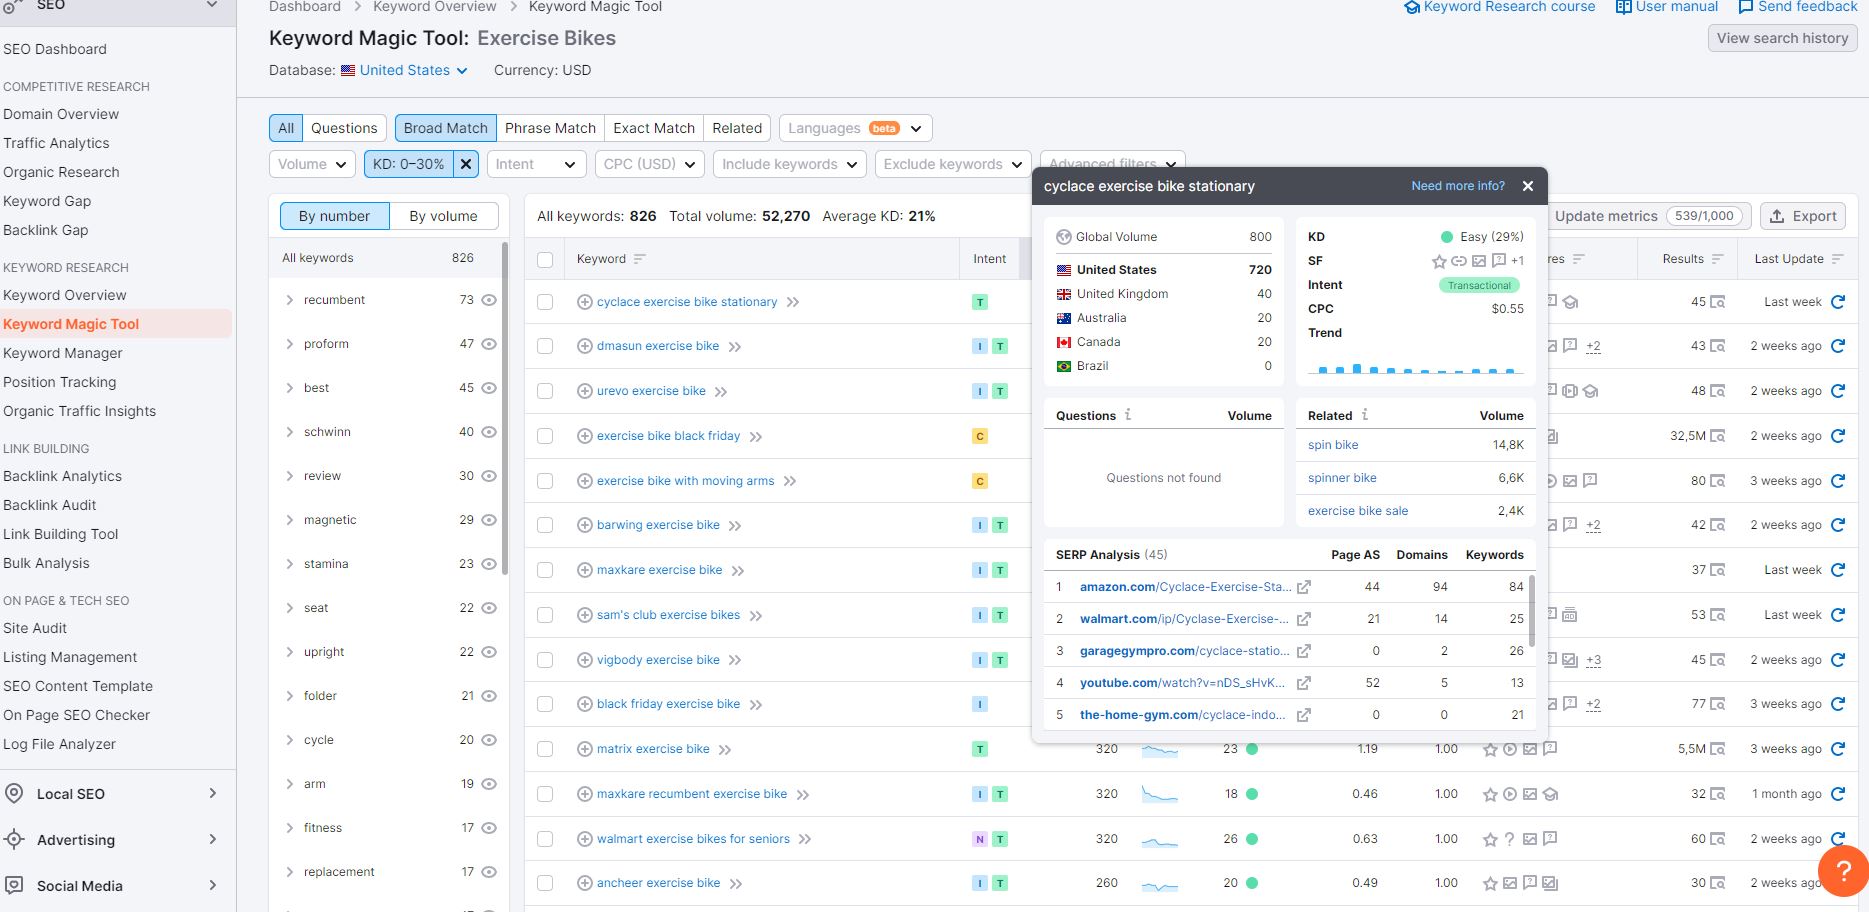The height and width of the screenshot is (912, 1869).
Task: Open the spin bike related keyword link
Action: pyautogui.click(x=1333, y=445)
